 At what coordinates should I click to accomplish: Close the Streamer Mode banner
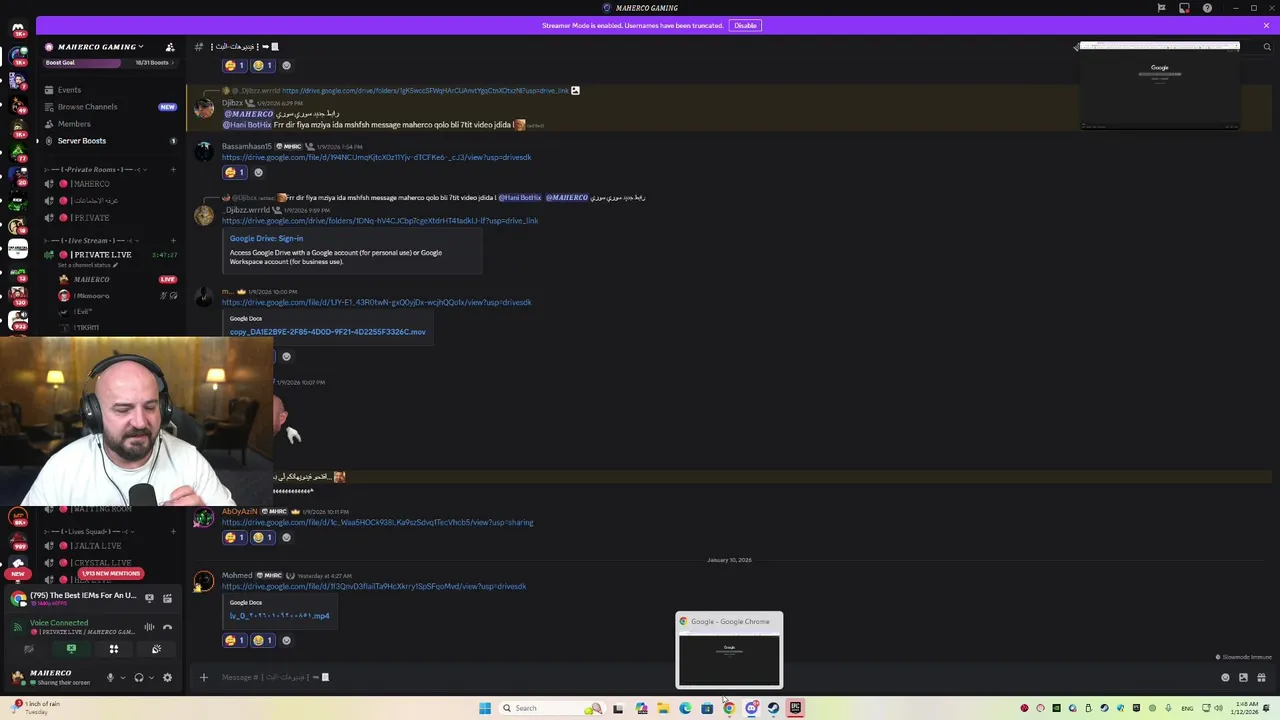[1266, 25]
